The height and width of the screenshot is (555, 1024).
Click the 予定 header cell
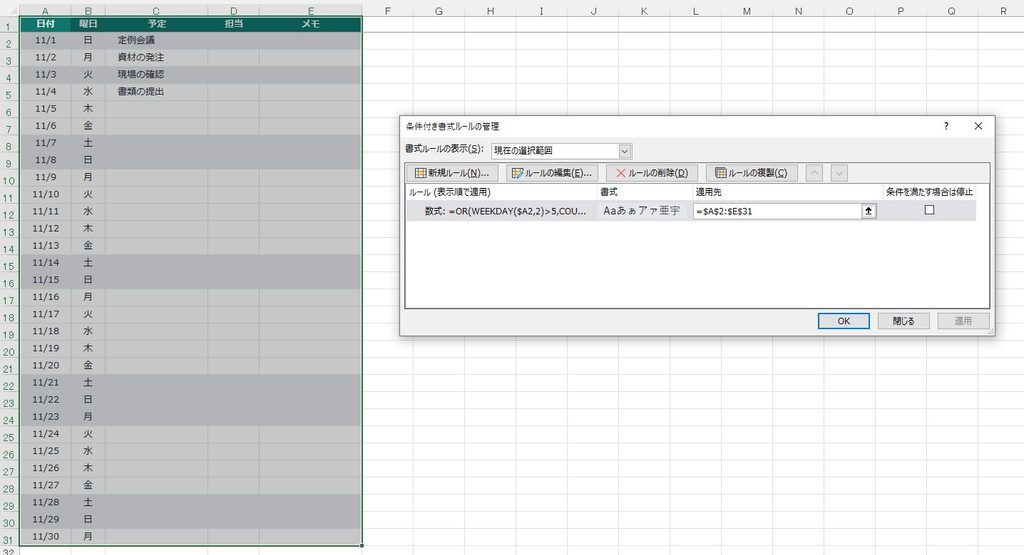click(156, 24)
